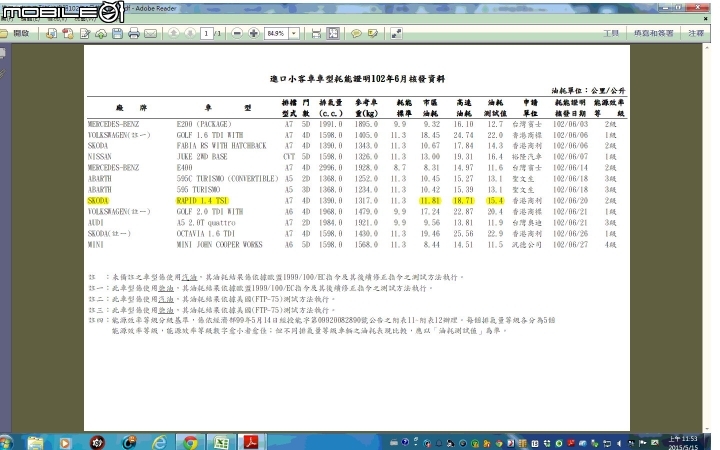720x450 pixels.
Task: Click 595C TURISMO (CONVERTIBLE) model text
Action: [x=227, y=179]
